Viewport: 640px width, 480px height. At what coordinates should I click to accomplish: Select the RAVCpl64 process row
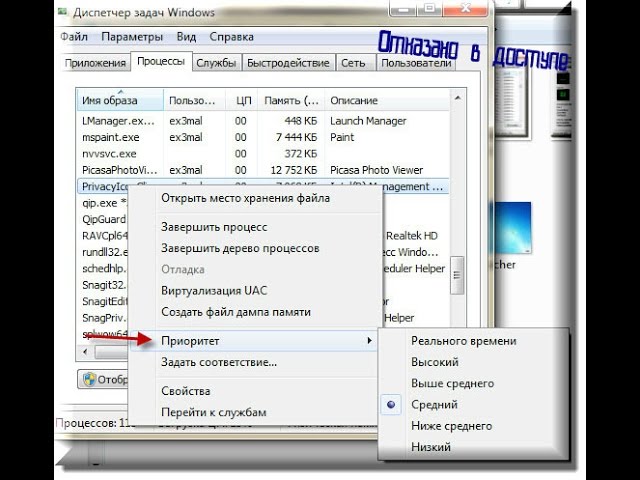pos(104,236)
